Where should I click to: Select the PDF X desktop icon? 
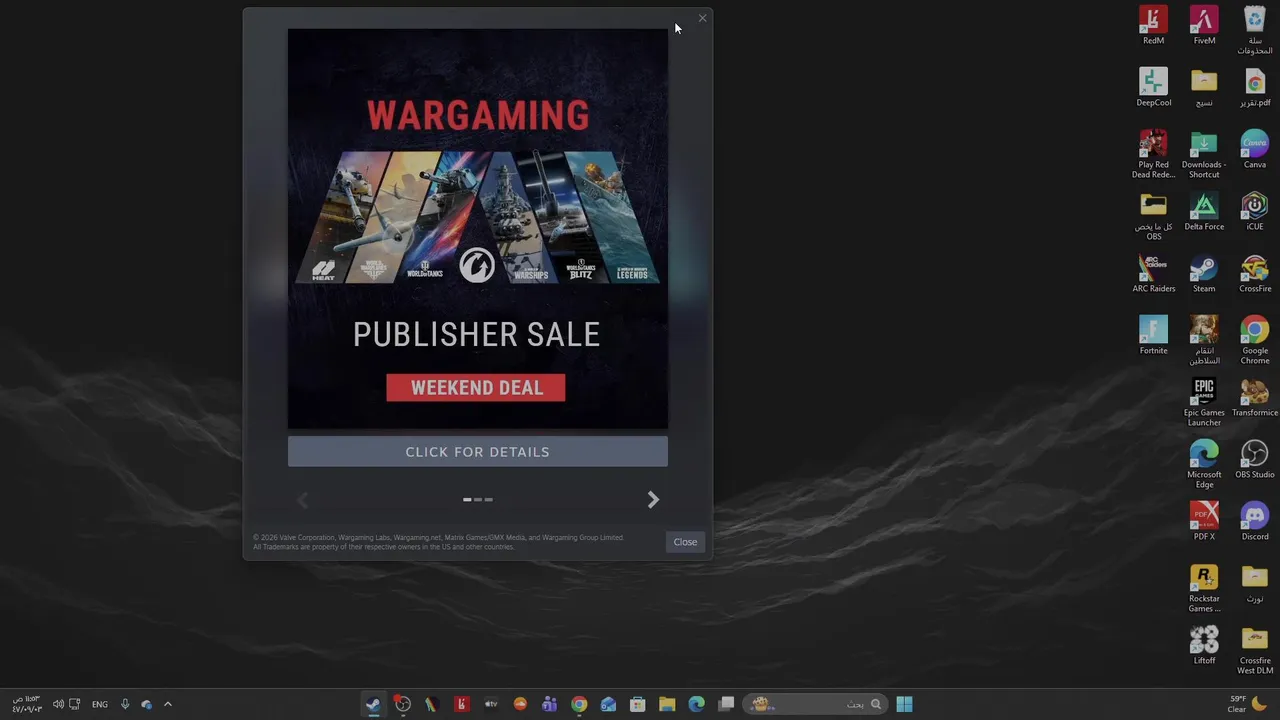coord(1204,522)
